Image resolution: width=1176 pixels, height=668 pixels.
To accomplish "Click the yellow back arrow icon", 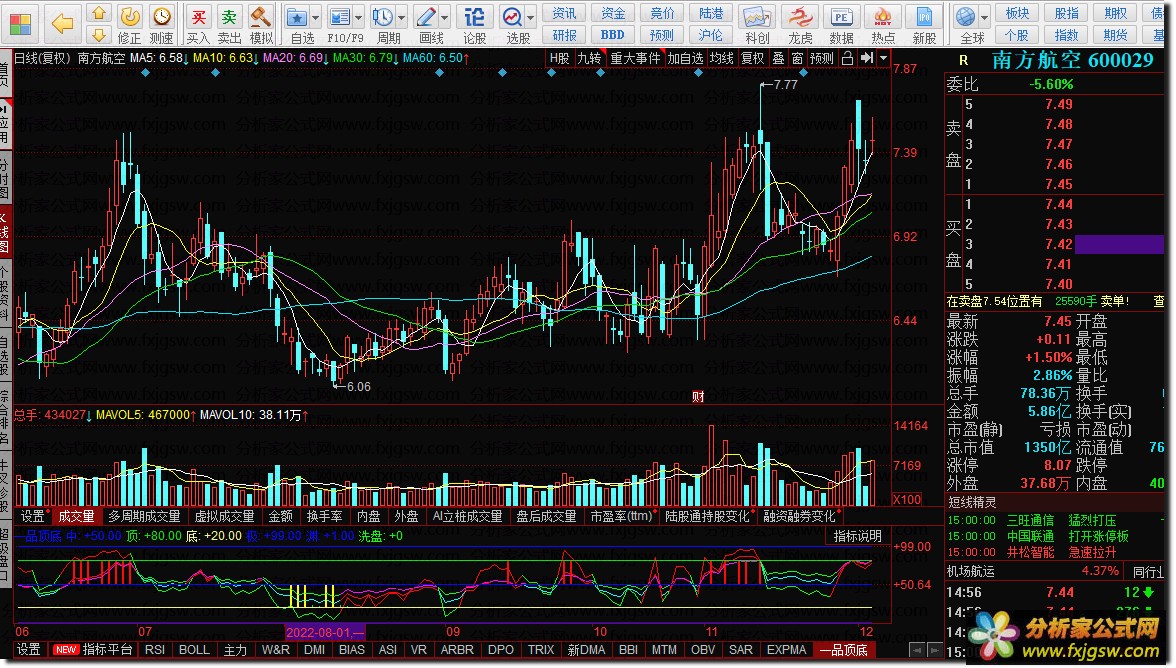I will 62,25.
